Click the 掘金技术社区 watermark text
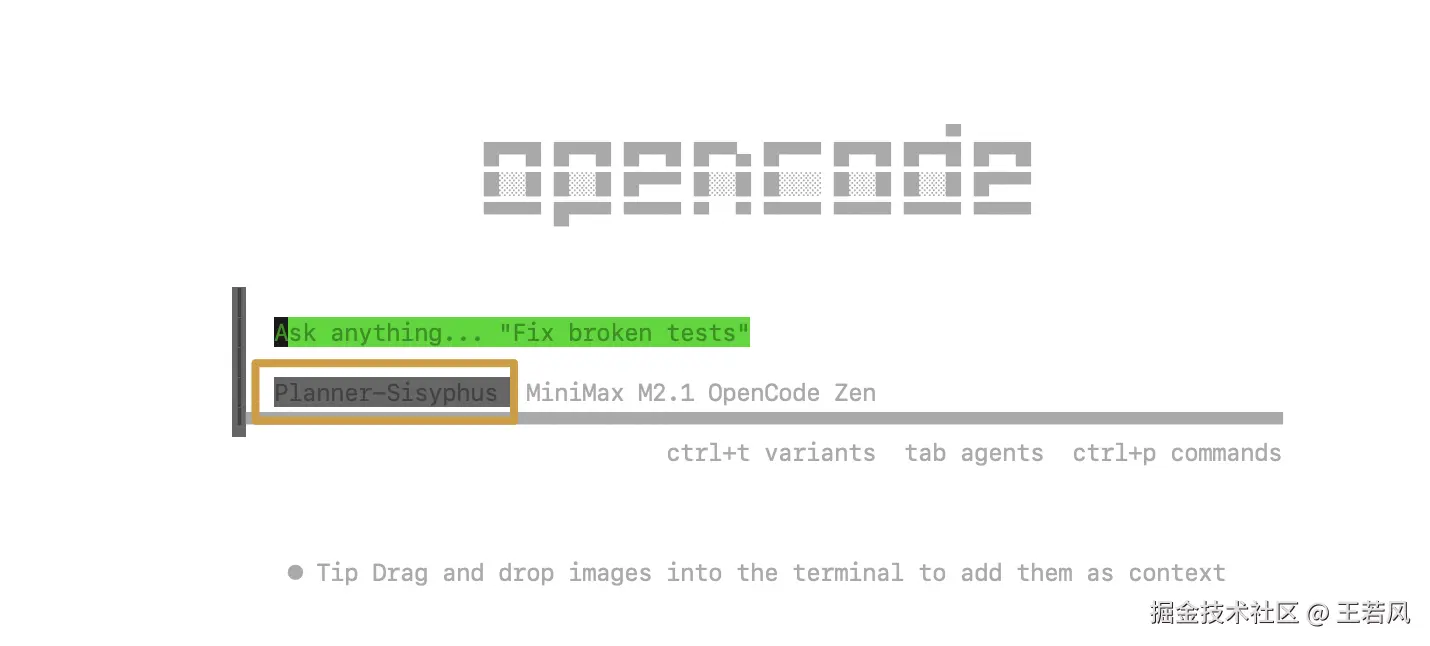This screenshot has height=646, width=1430. [1224, 612]
